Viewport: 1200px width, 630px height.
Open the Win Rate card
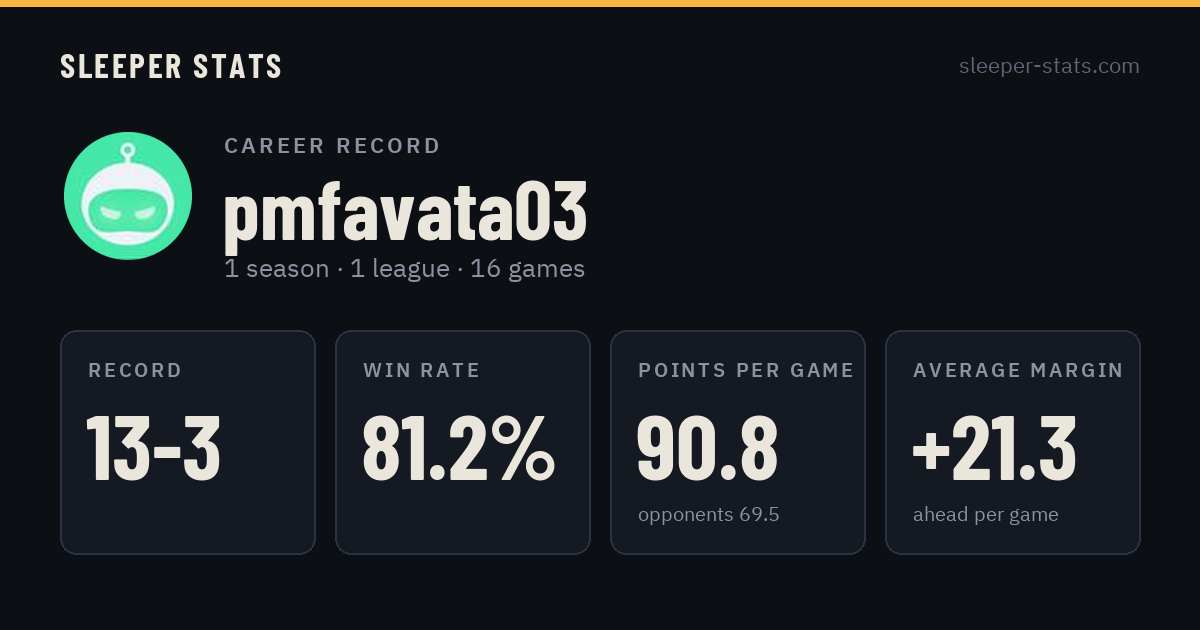click(x=463, y=442)
